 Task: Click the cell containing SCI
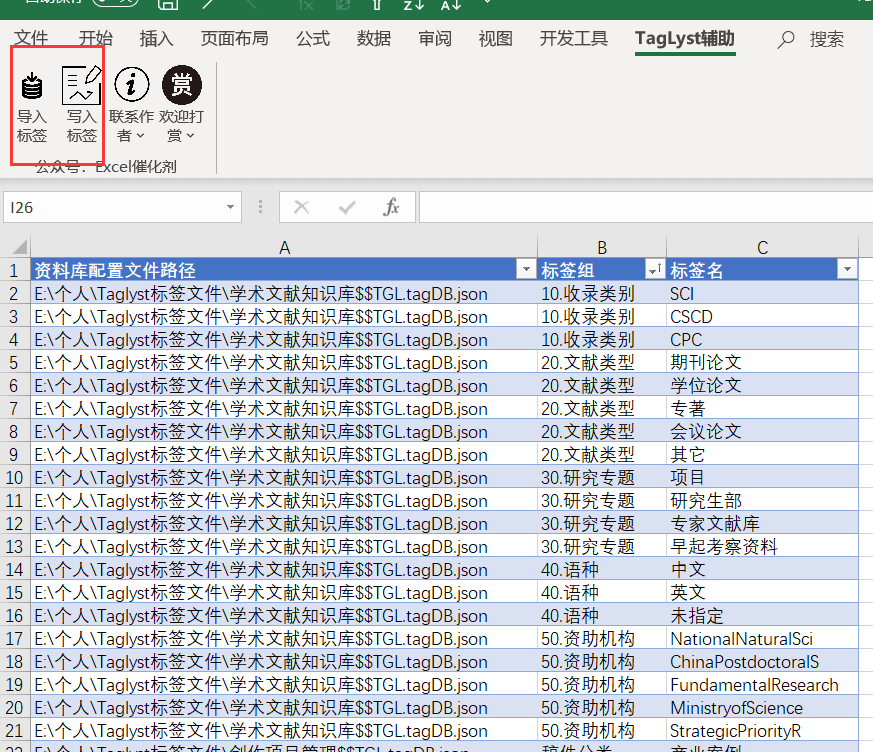[x=762, y=293]
